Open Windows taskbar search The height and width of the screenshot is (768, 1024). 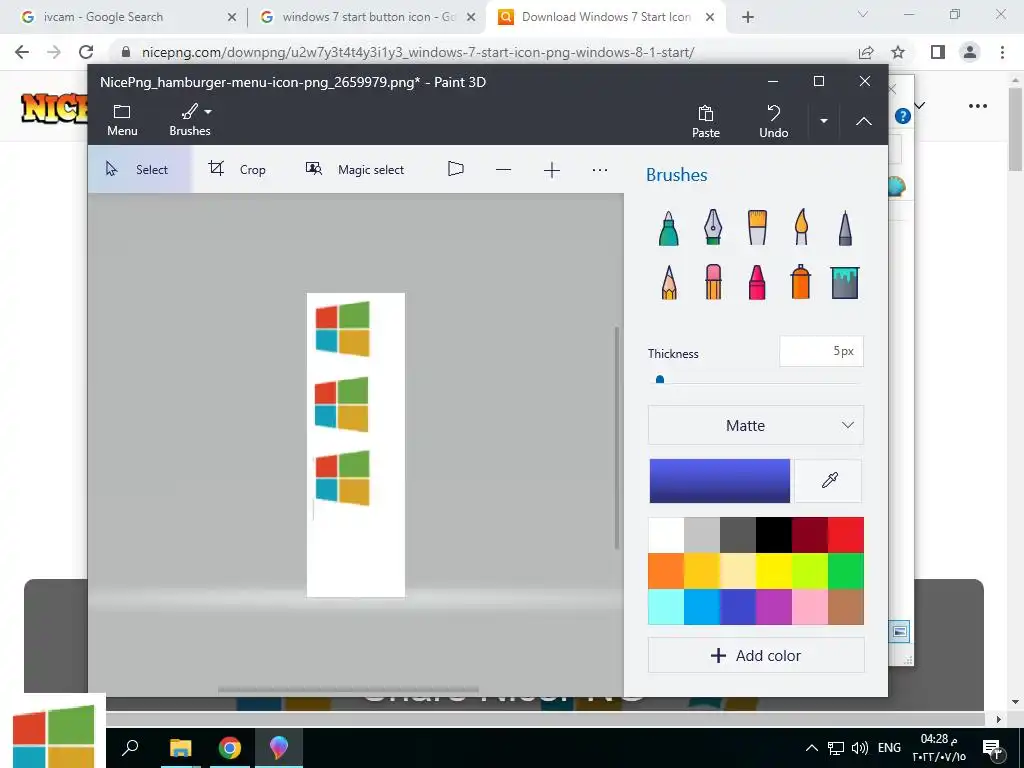pyautogui.click(x=131, y=747)
